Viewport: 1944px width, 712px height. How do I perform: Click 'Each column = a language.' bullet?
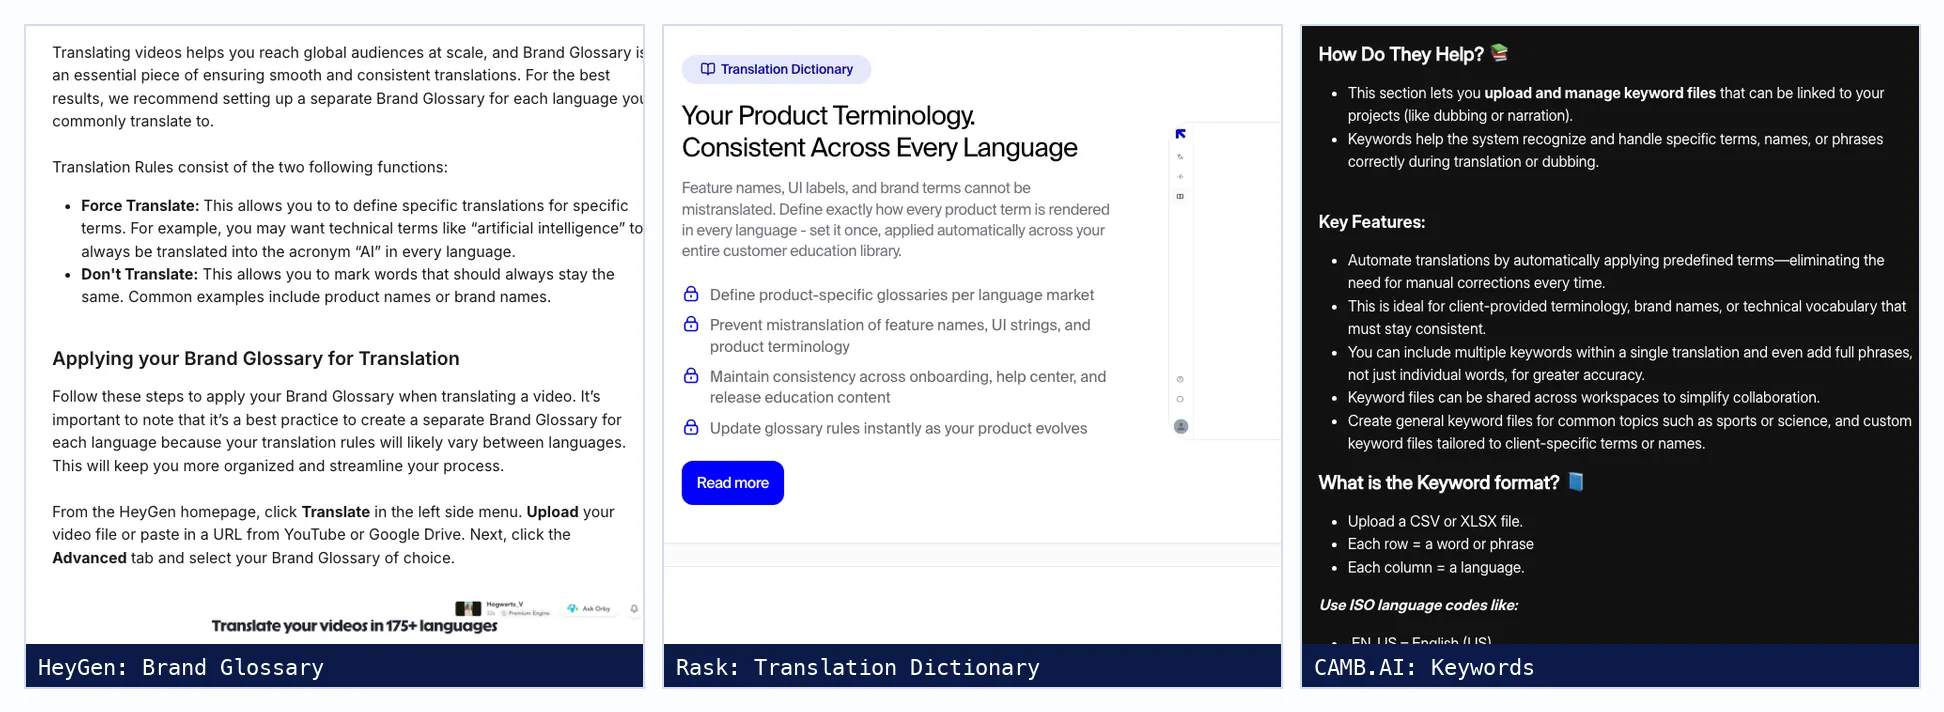[x=1436, y=567]
